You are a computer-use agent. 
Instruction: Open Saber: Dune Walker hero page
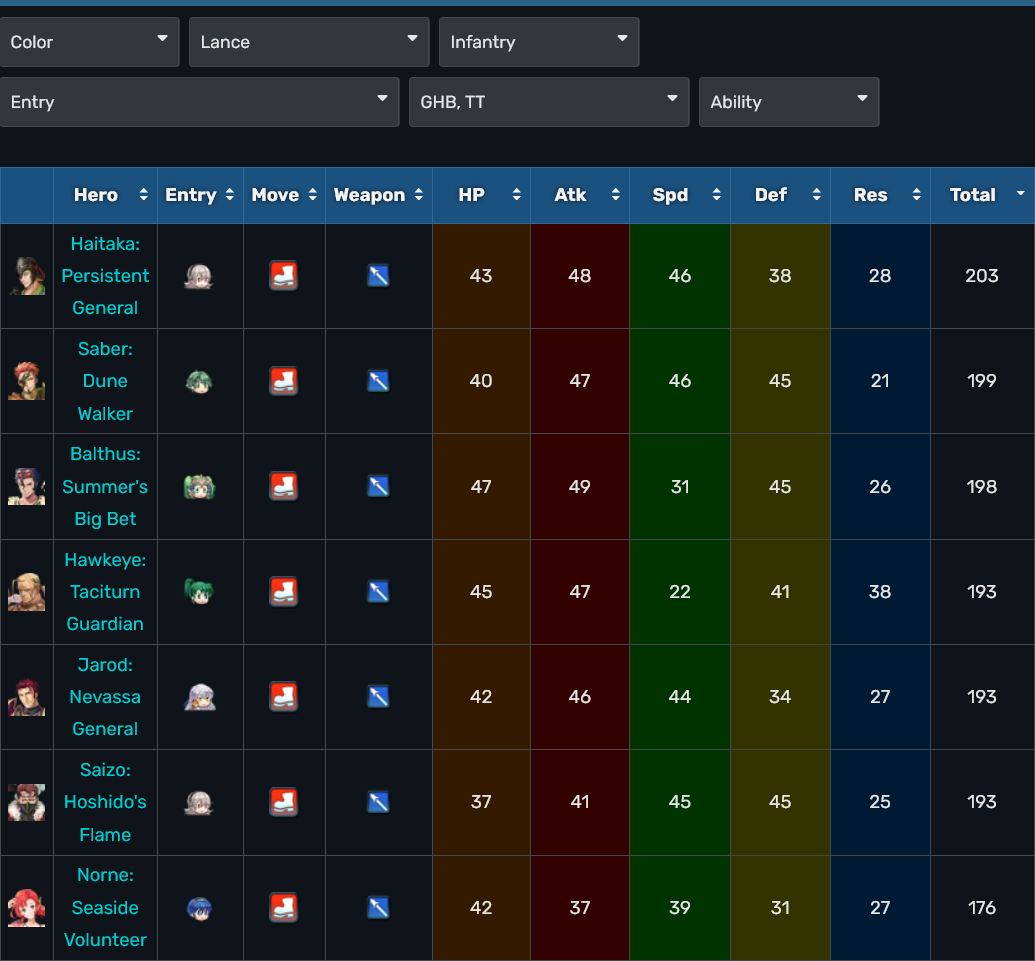[105, 381]
